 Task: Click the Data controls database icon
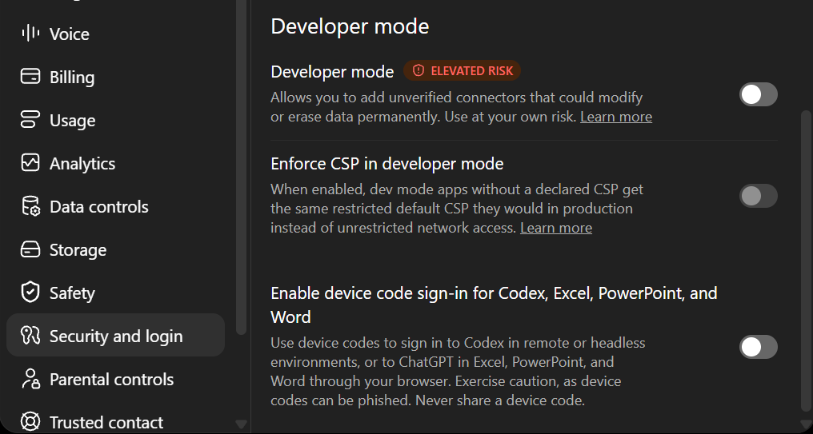(30, 206)
